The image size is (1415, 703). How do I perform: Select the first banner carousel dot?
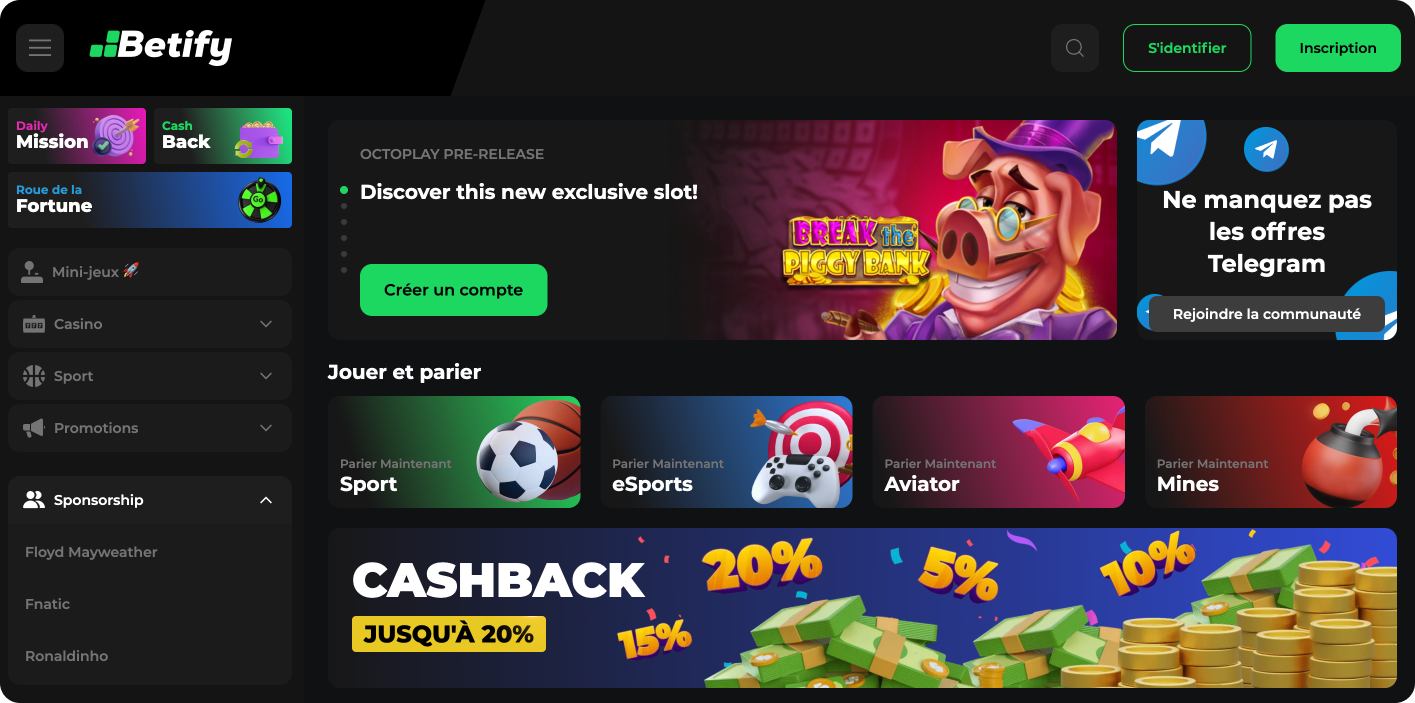pos(344,190)
